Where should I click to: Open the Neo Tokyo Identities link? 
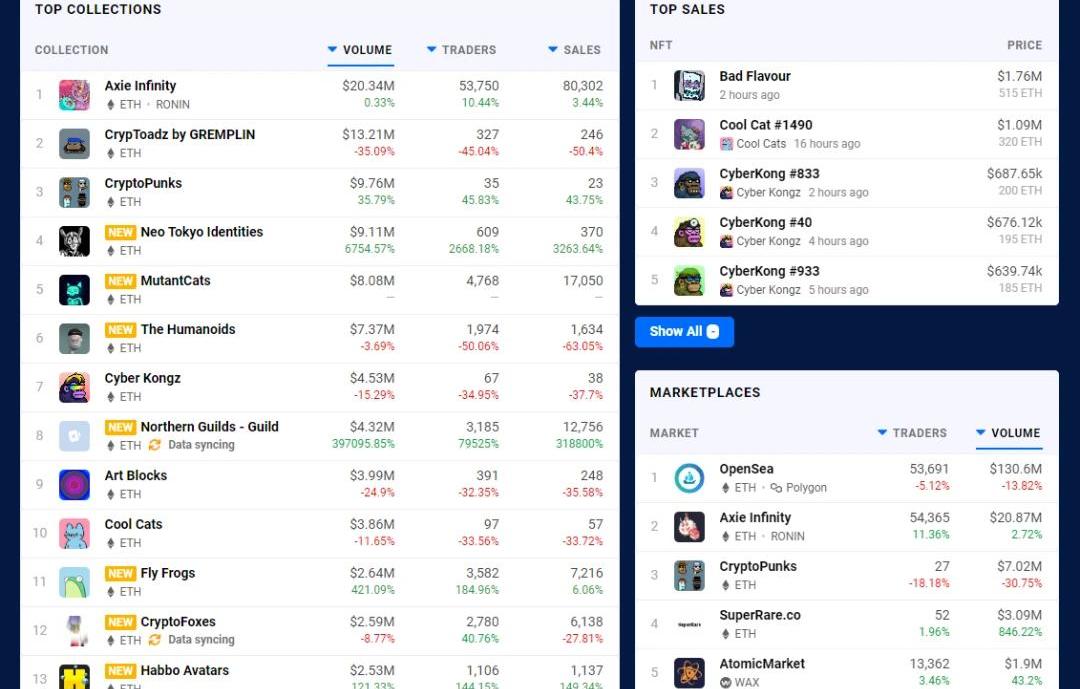[x=201, y=232]
